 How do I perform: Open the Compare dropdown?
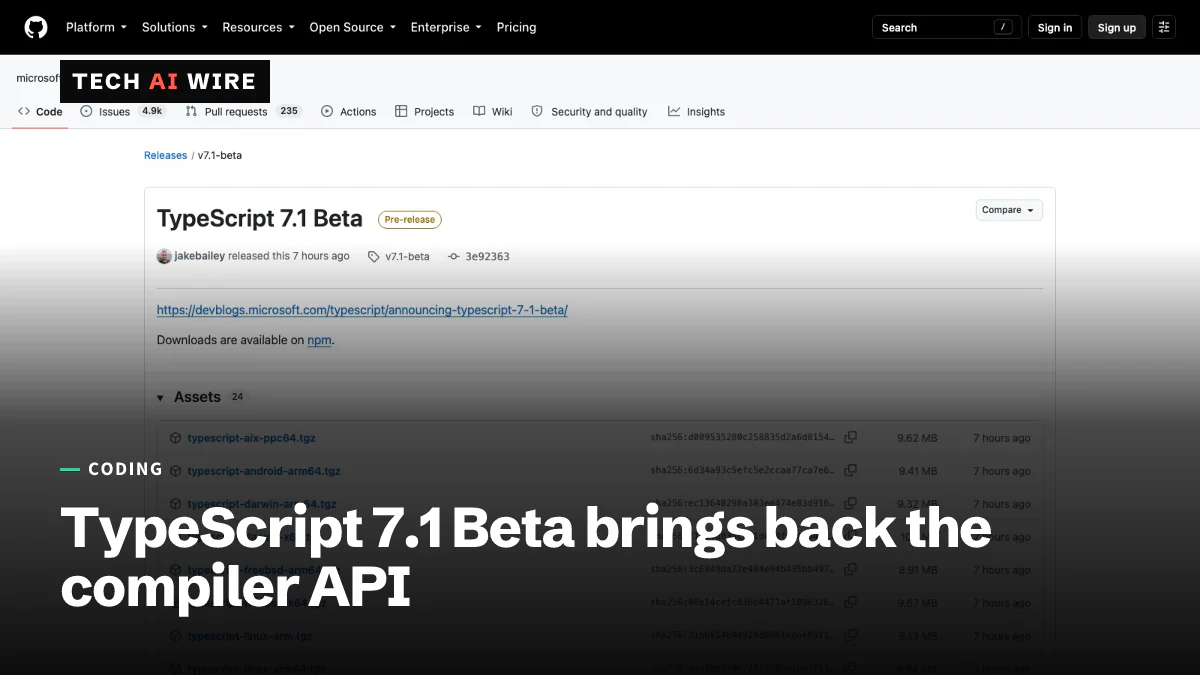click(1009, 210)
